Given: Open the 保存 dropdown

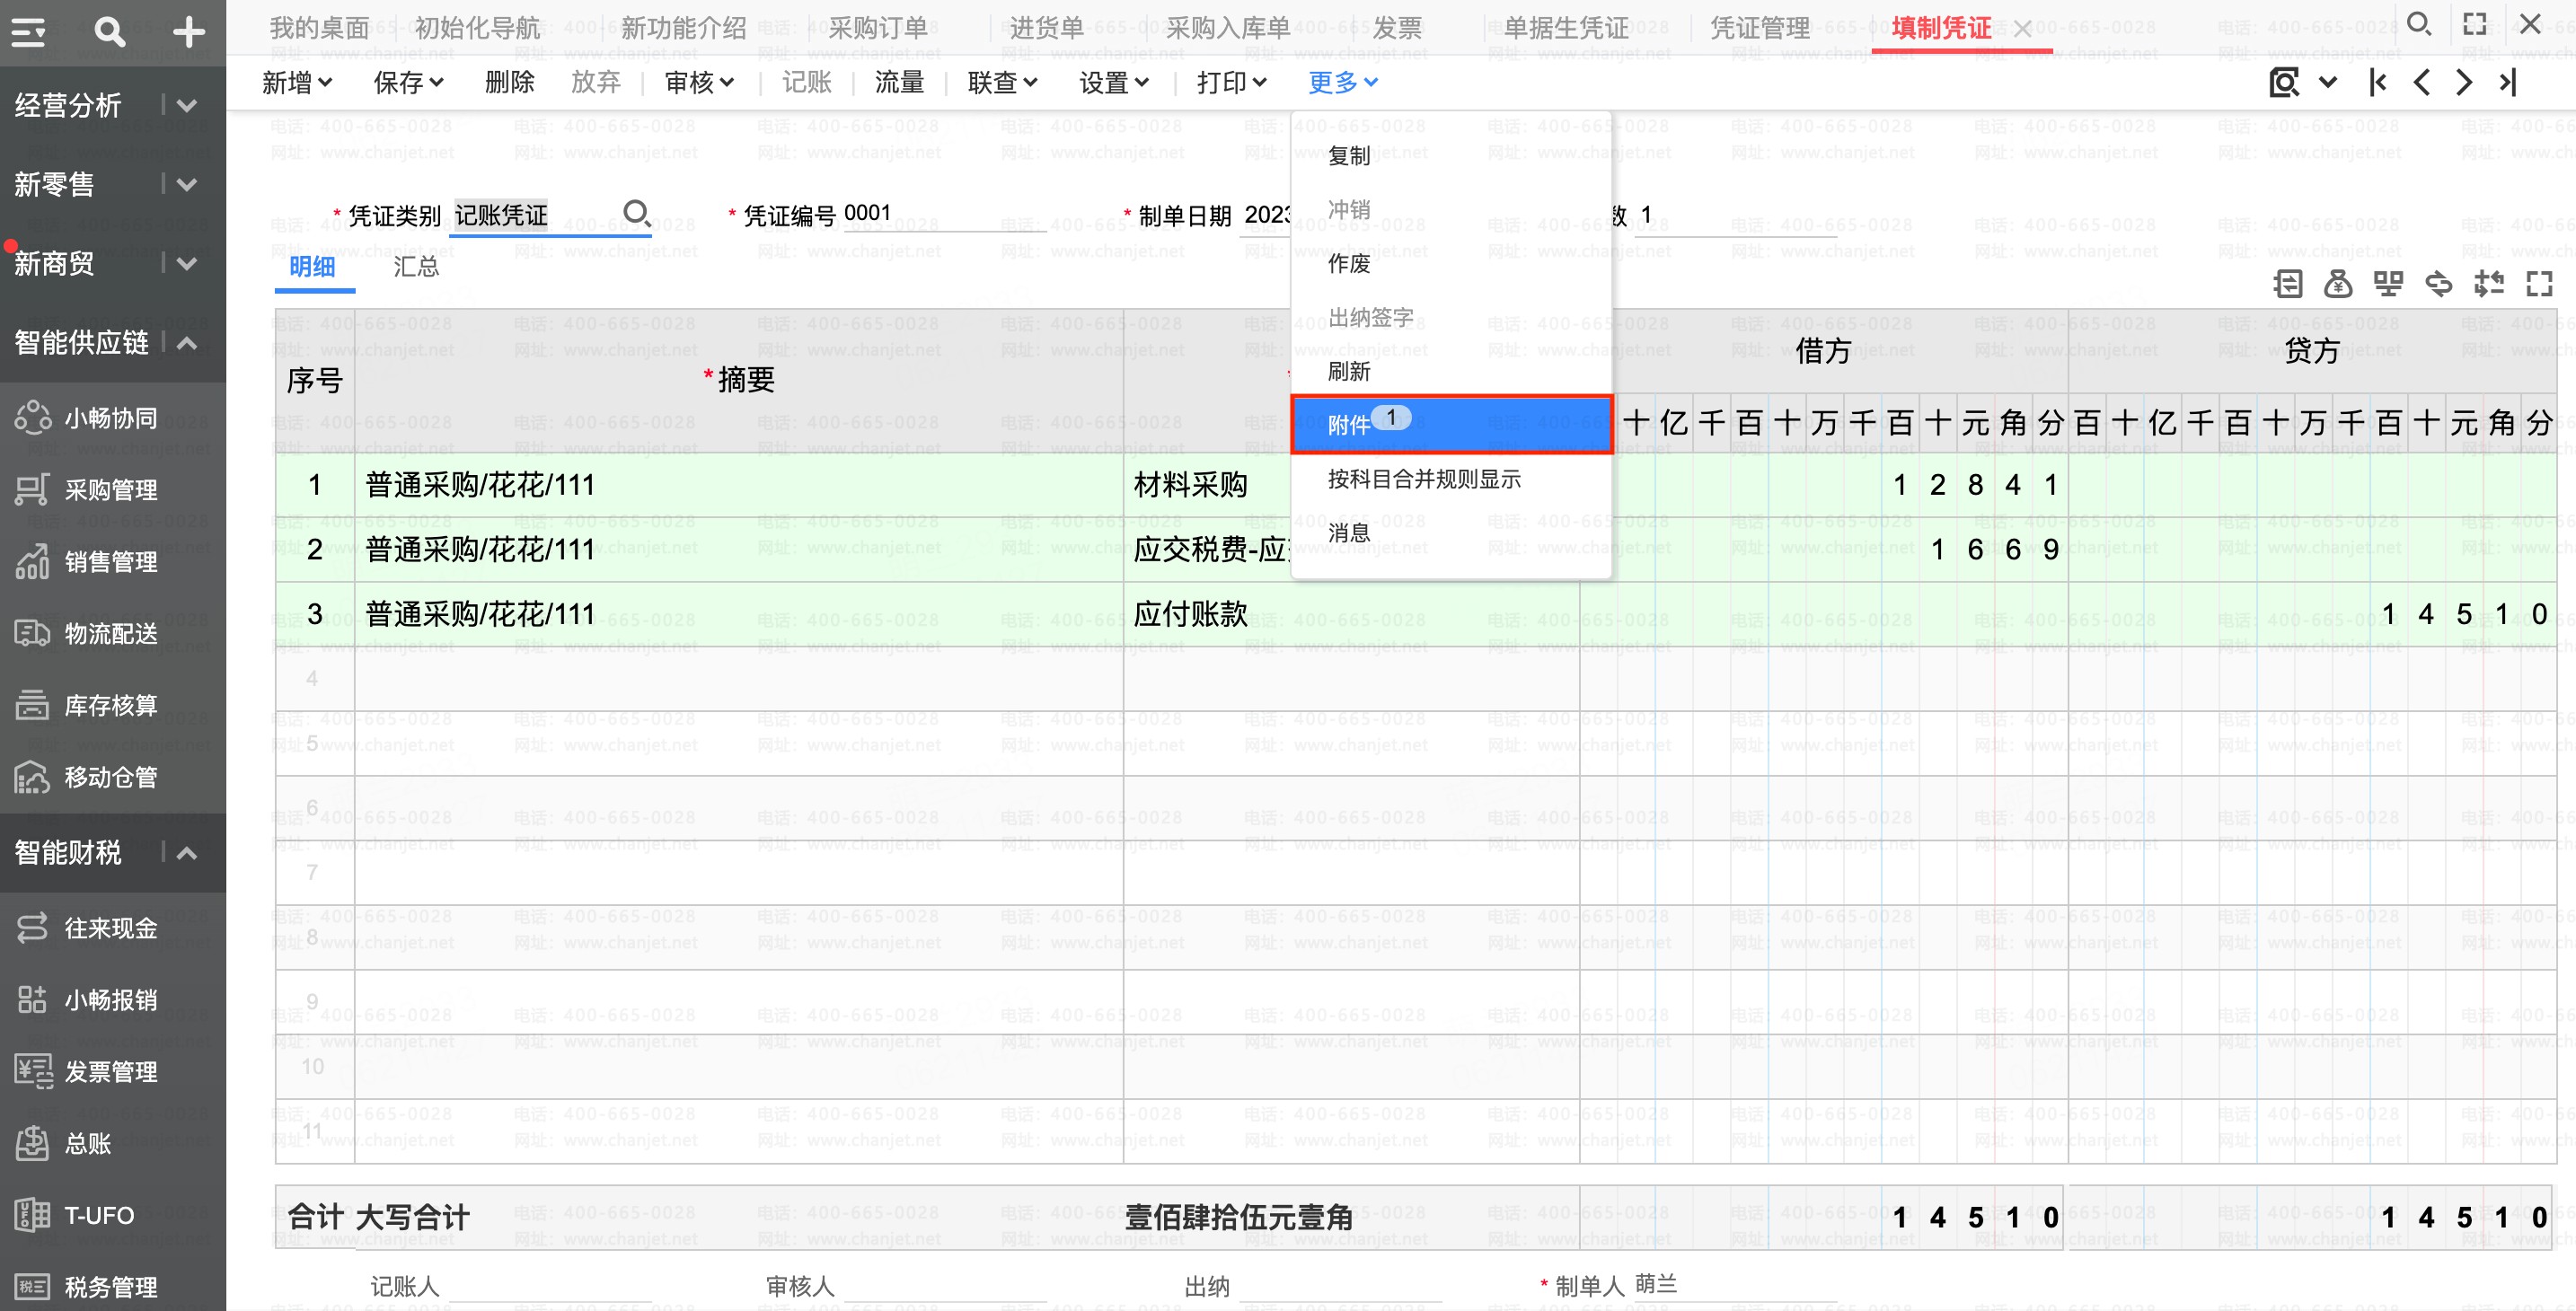Looking at the screenshot, I should click(x=408, y=82).
